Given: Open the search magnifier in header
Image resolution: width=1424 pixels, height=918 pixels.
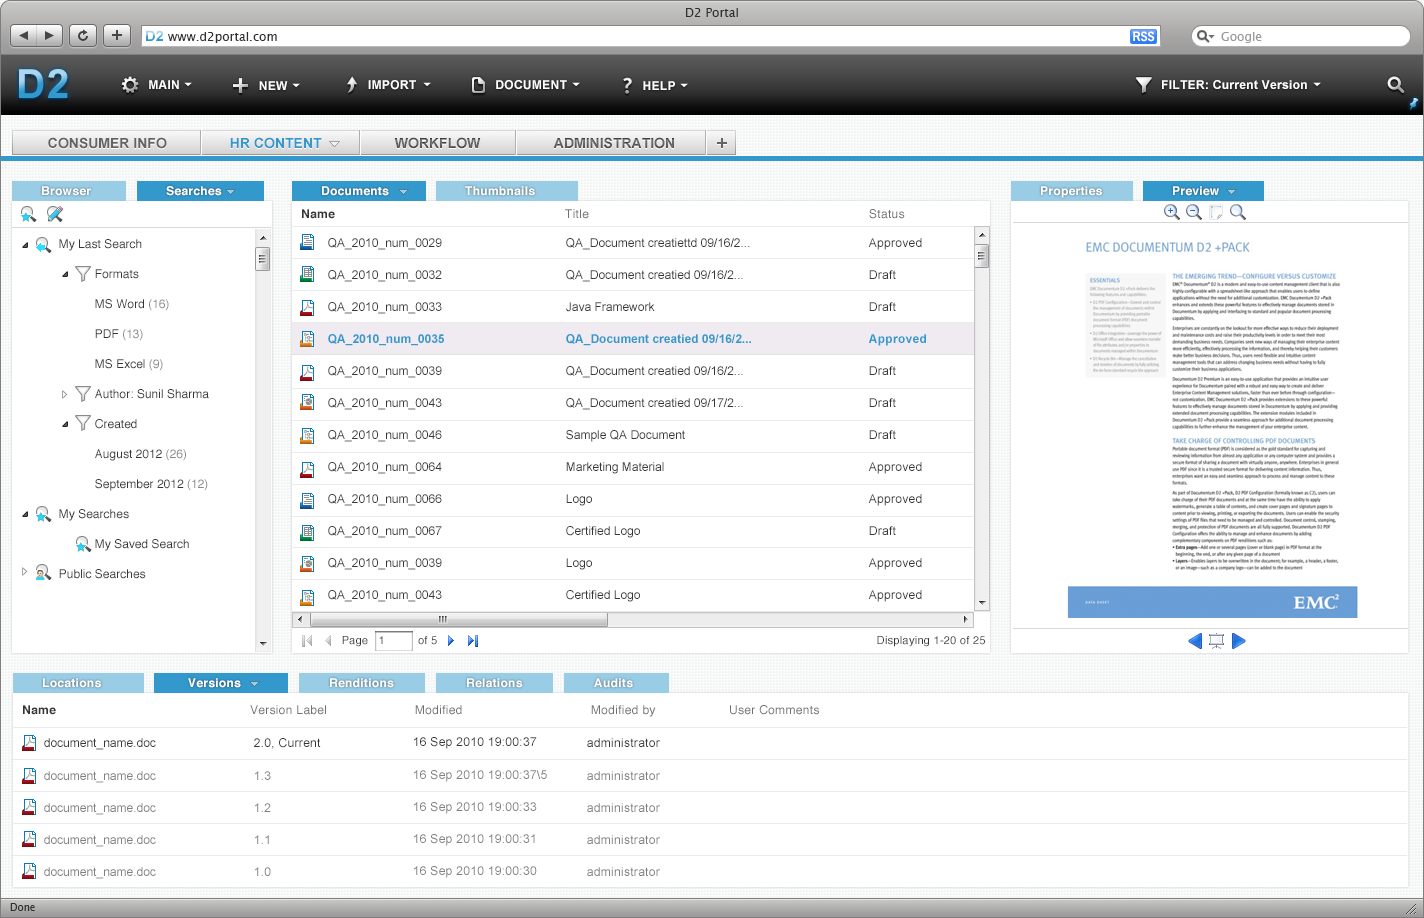Looking at the screenshot, I should [1395, 85].
